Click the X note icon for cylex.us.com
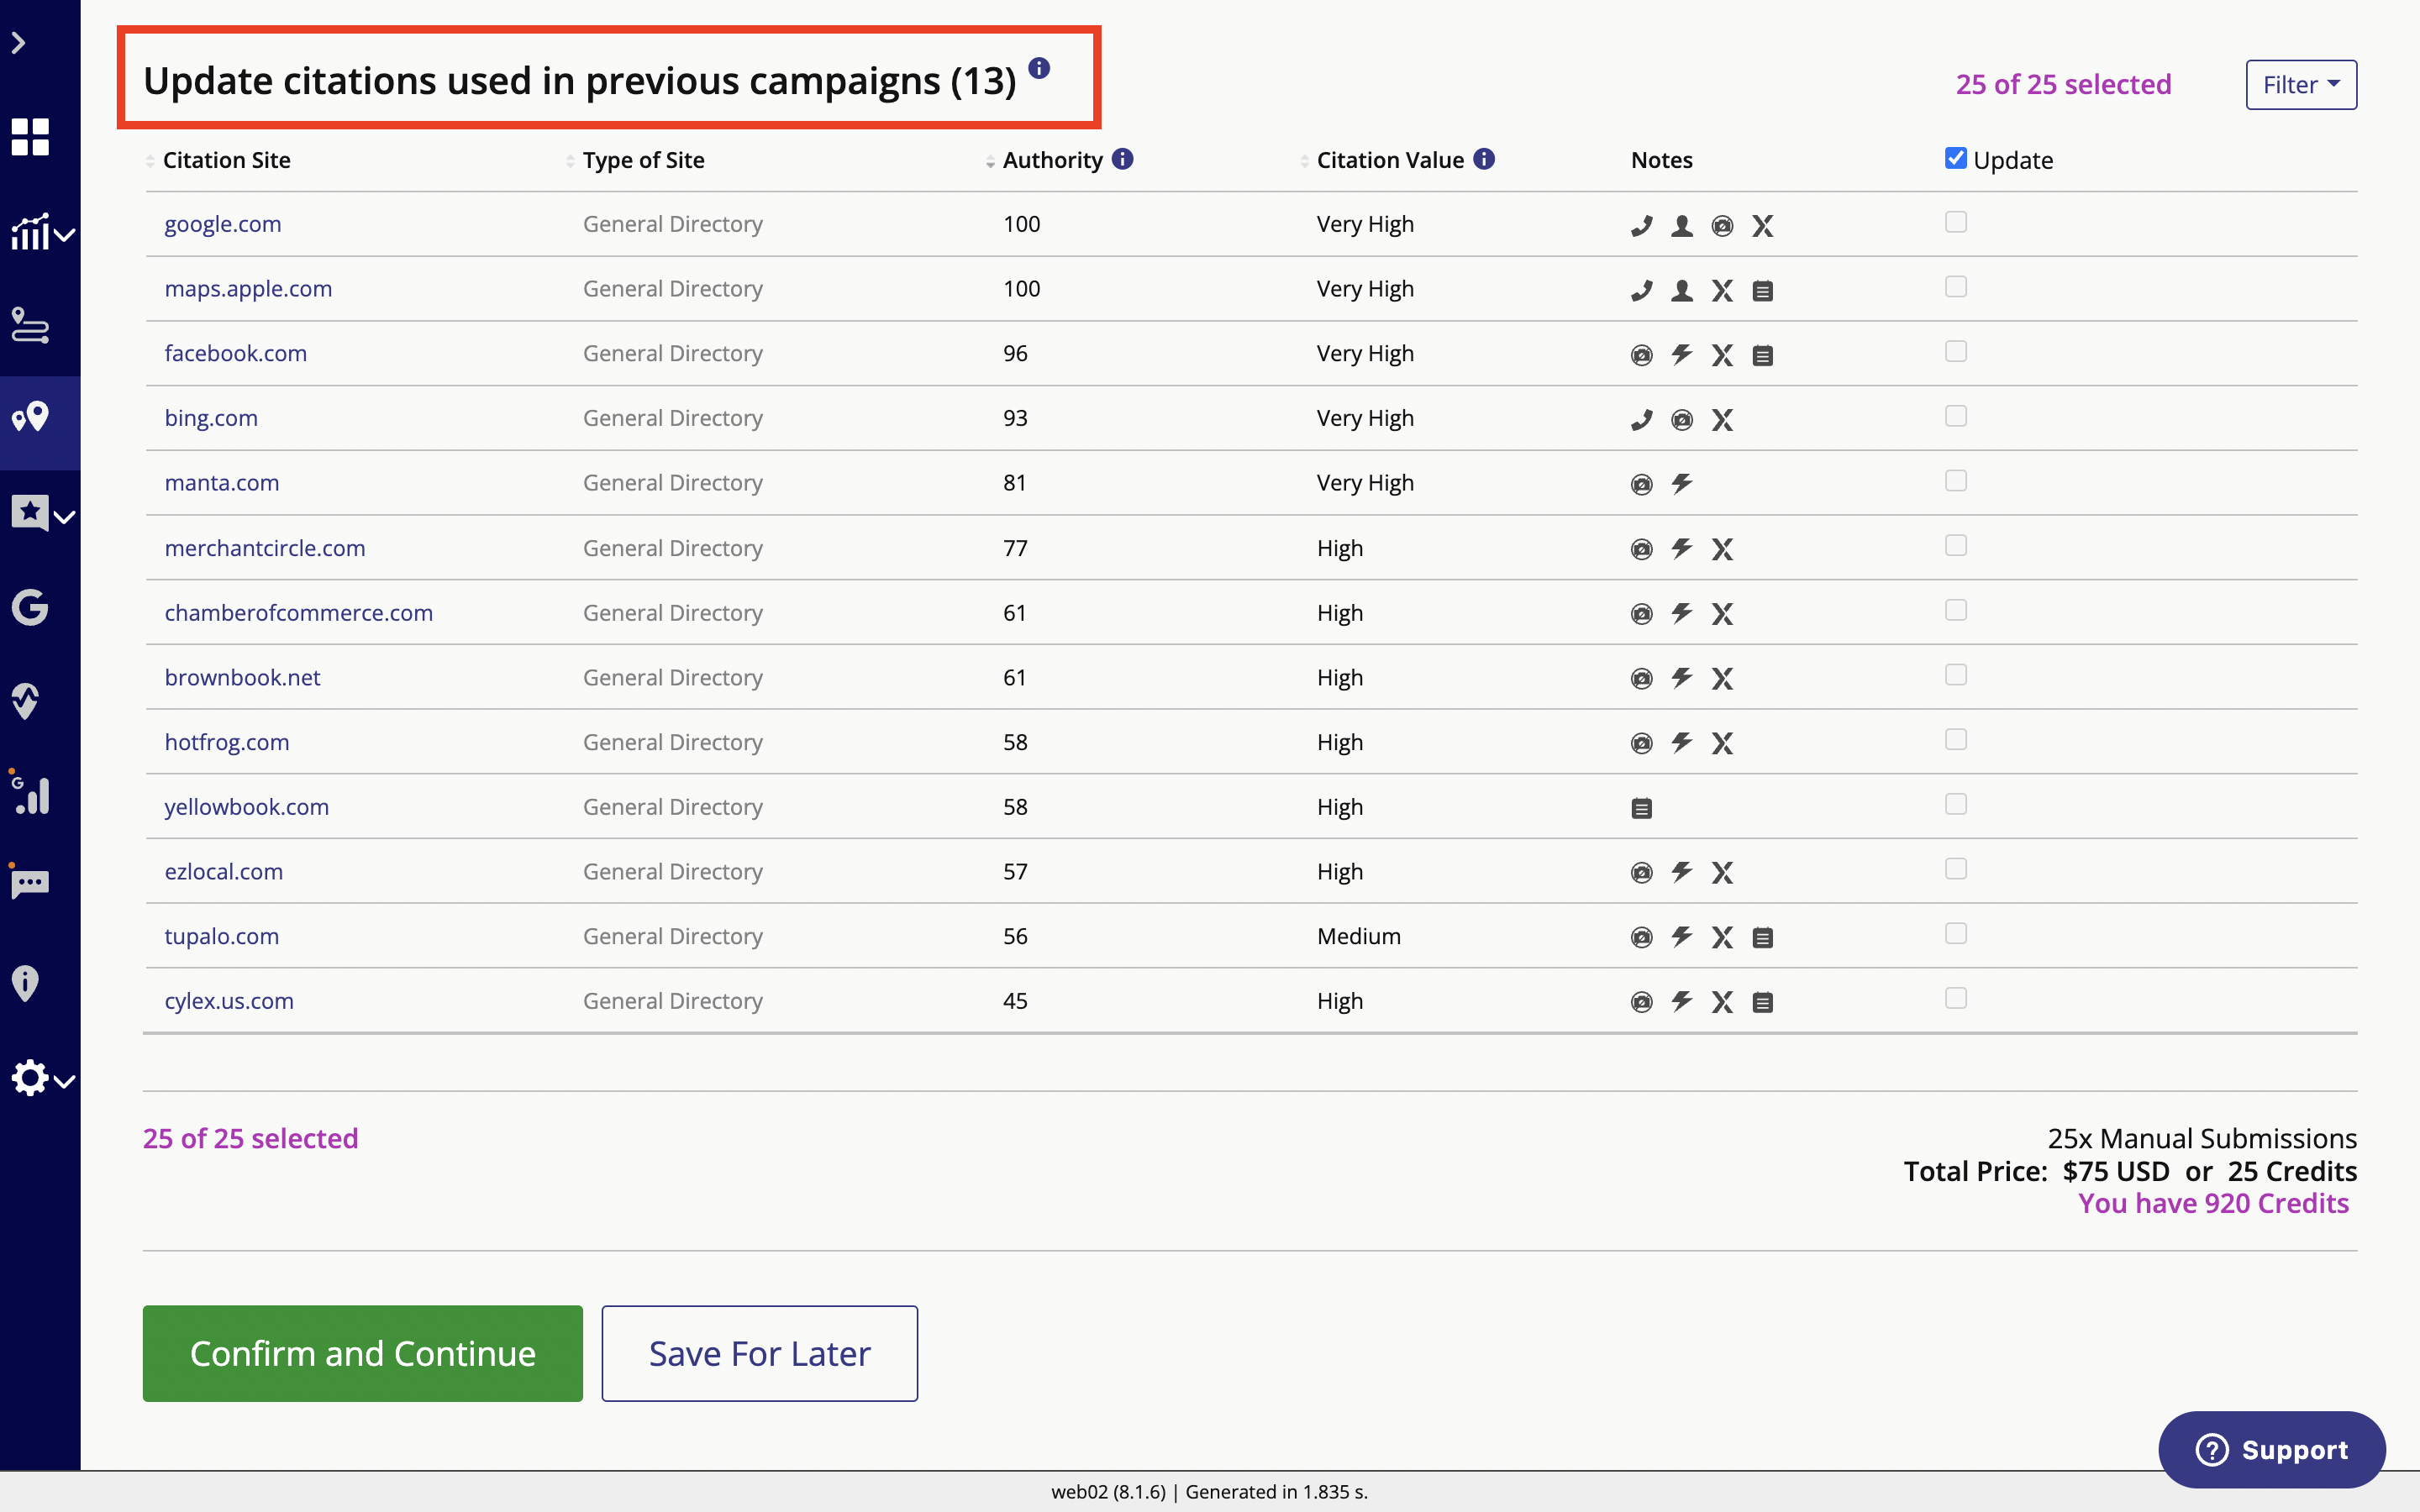 click(x=1722, y=1002)
